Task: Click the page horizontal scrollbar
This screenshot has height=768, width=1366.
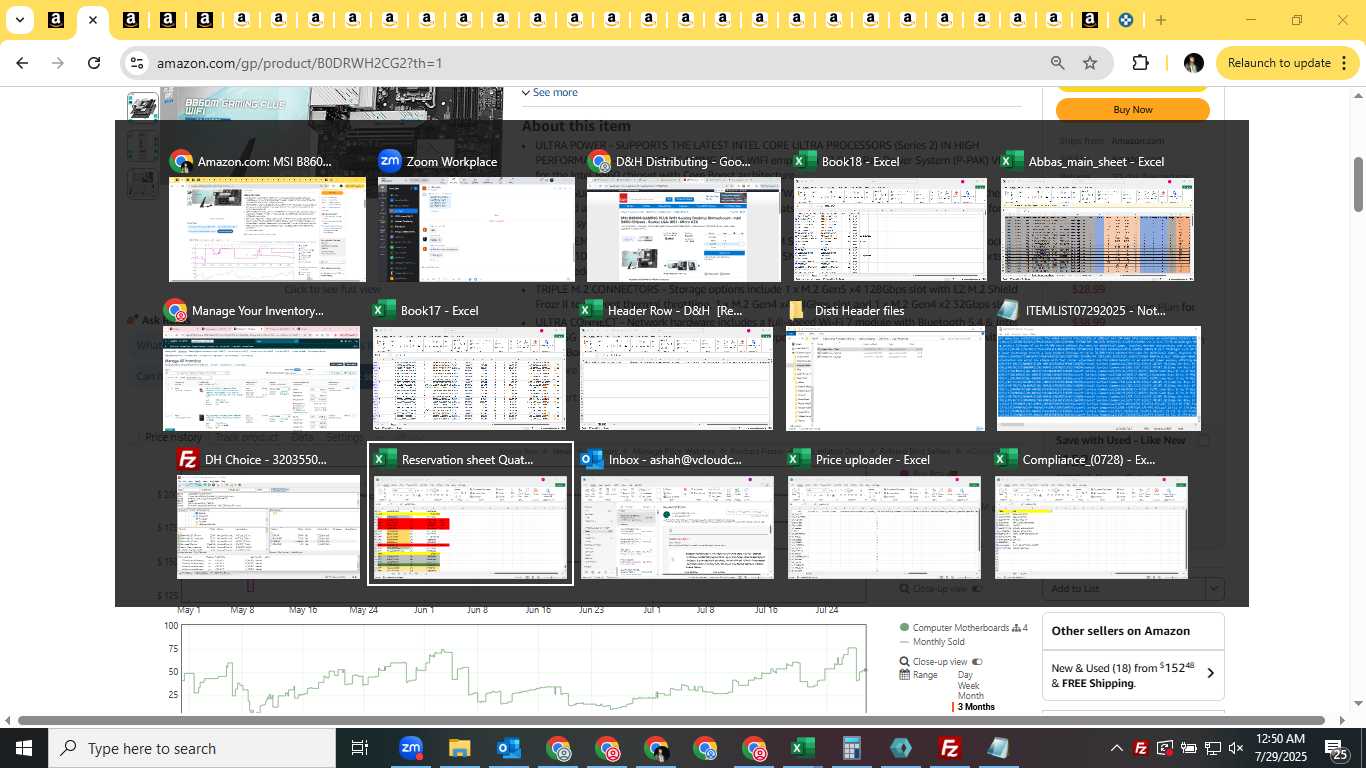Action: tap(671, 720)
